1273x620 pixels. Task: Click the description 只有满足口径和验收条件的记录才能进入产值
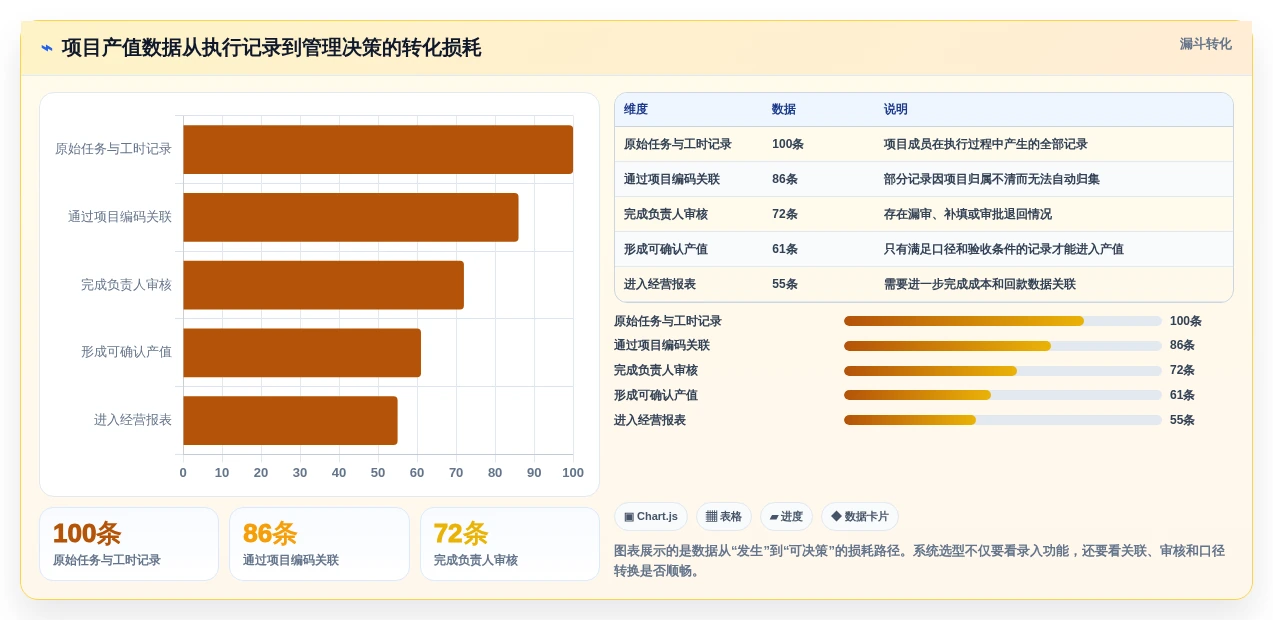coord(1004,249)
